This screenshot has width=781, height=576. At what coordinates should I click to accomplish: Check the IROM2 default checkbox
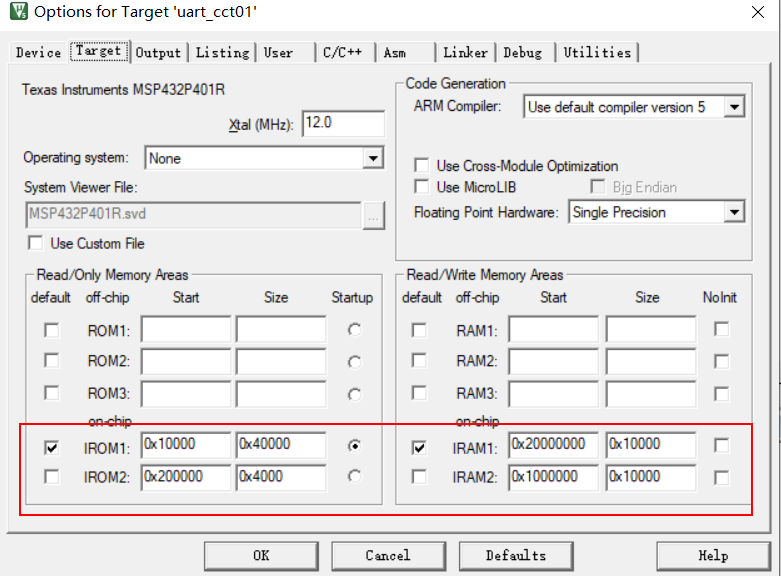click(52, 477)
